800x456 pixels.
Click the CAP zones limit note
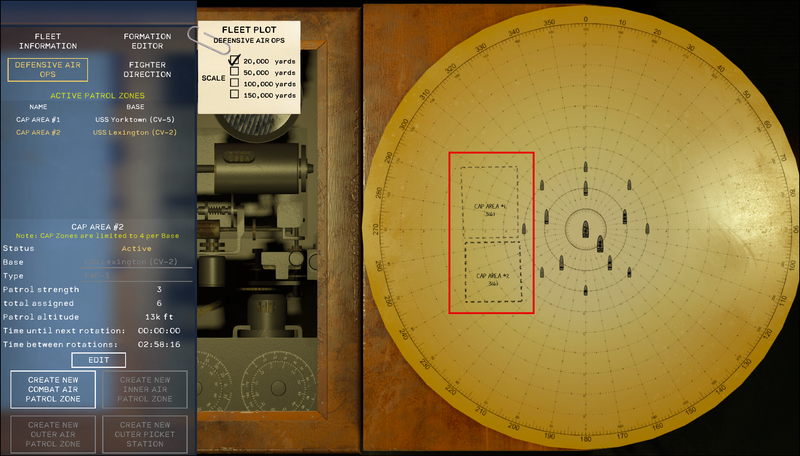(x=97, y=236)
